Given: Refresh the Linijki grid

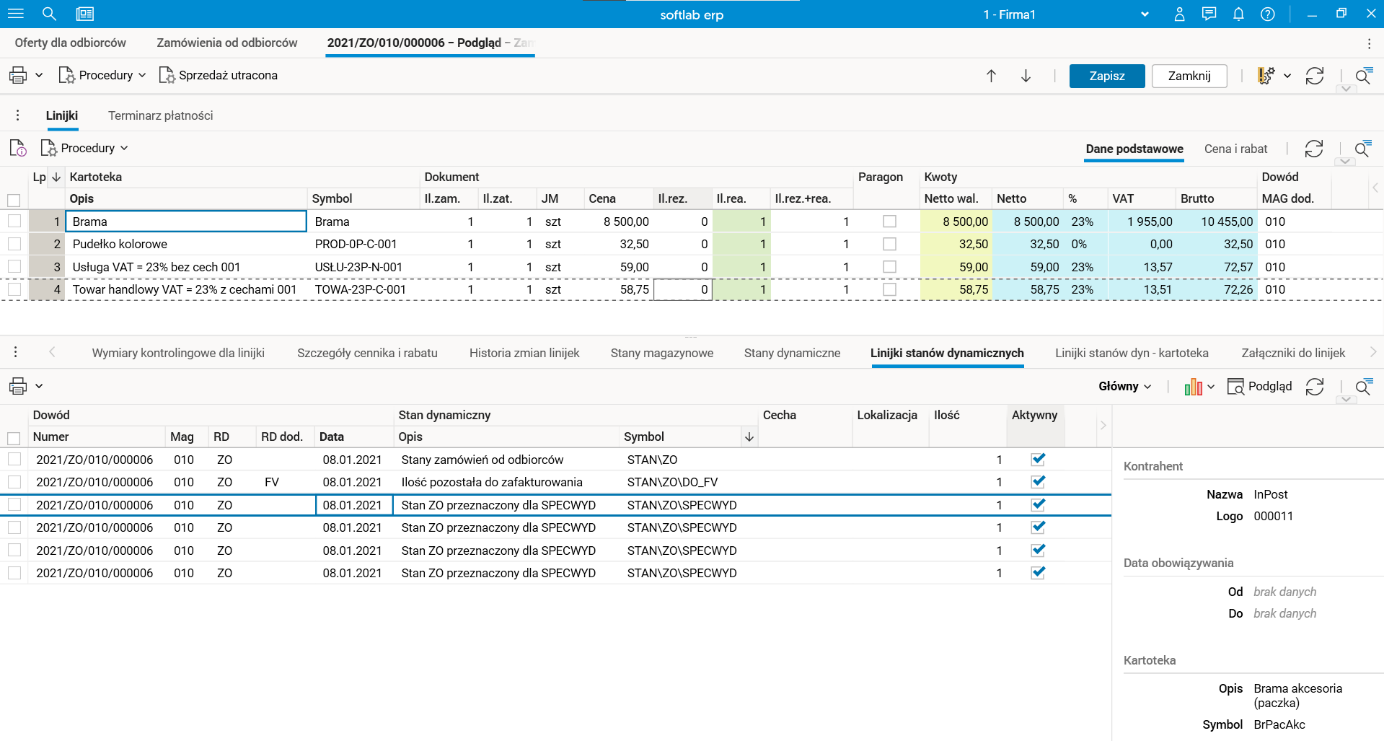Looking at the screenshot, I should pos(1314,149).
